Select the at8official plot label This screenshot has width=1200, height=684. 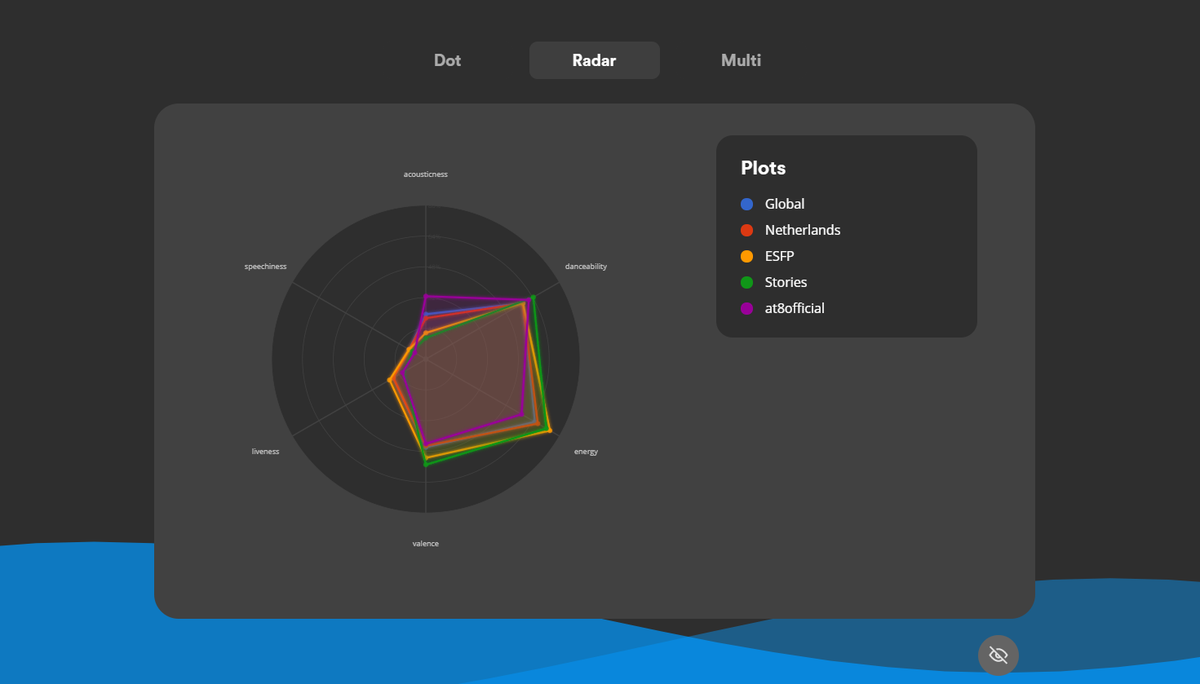[x=795, y=308]
